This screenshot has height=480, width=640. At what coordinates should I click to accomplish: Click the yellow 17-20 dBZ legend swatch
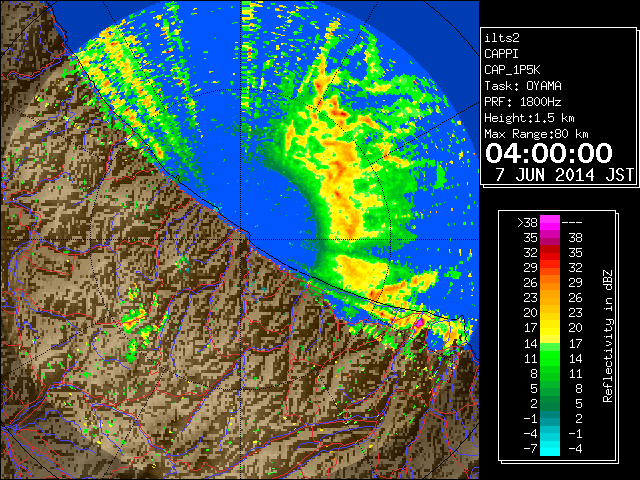point(550,328)
